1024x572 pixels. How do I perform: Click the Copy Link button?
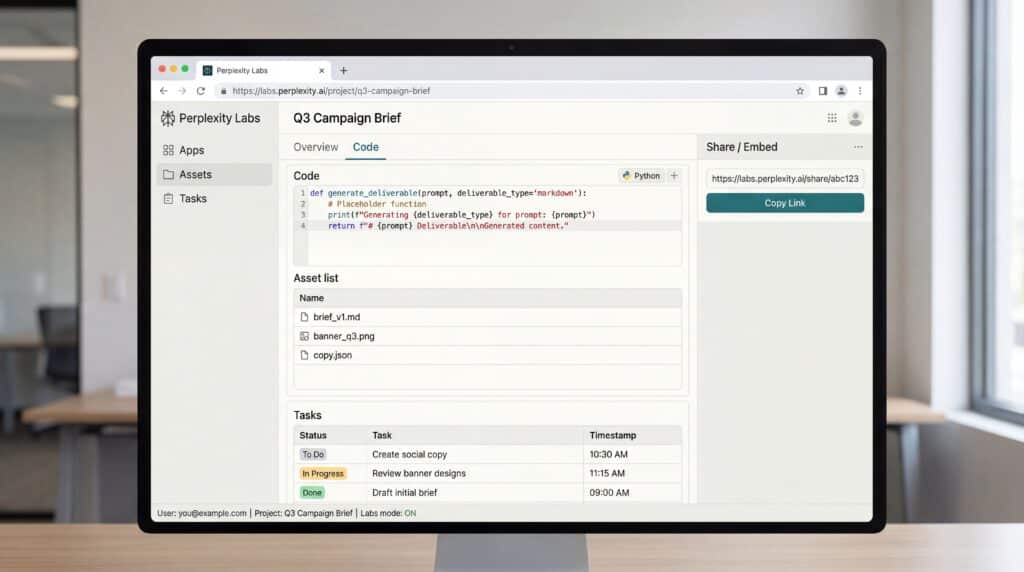[x=785, y=203]
